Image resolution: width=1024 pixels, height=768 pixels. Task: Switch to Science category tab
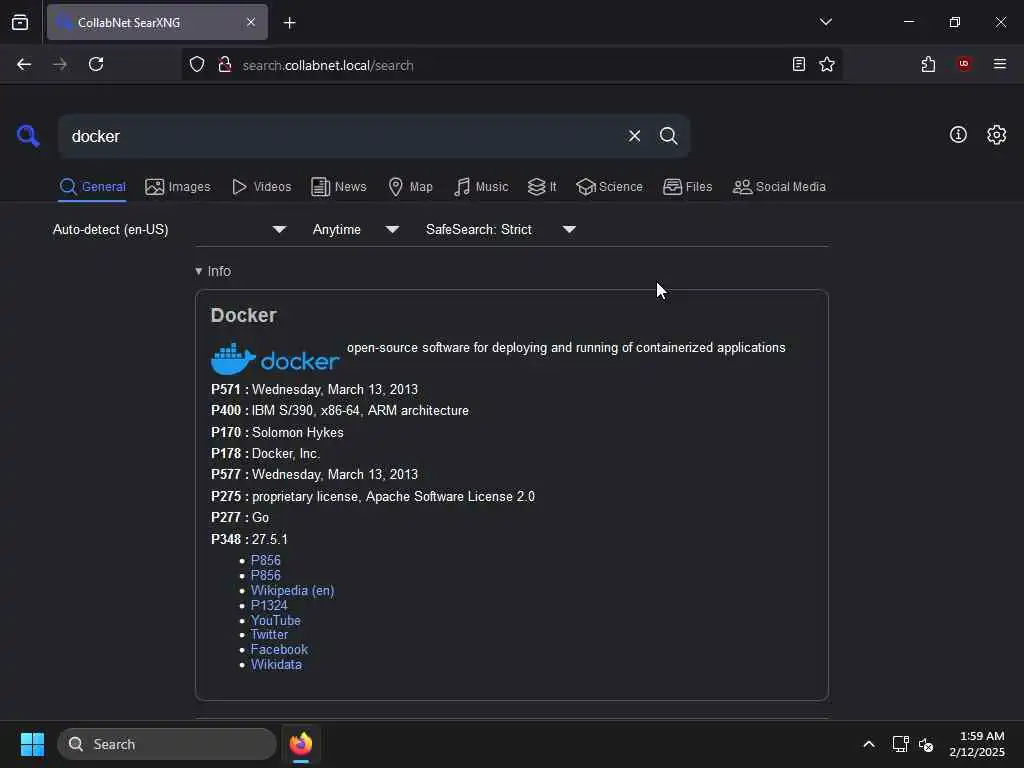coord(609,187)
